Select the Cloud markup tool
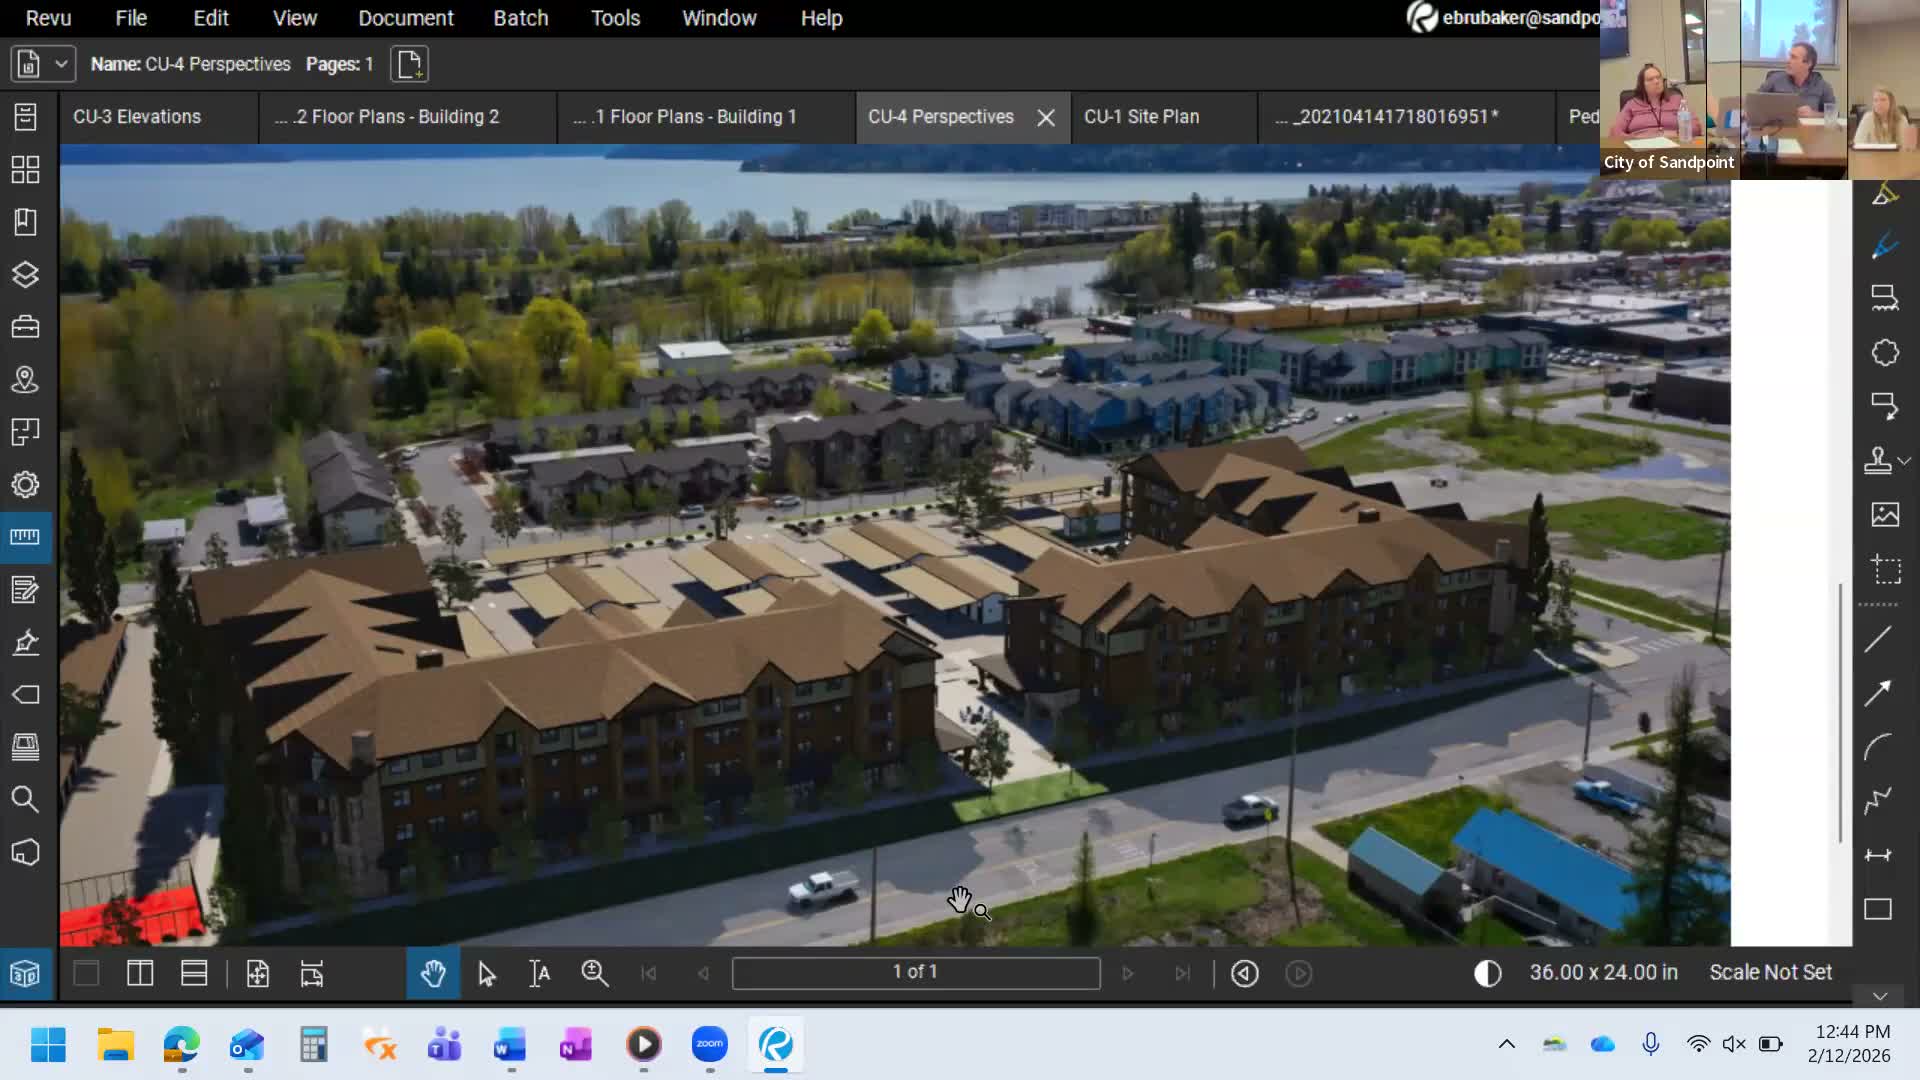 (x=1885, y=353)
